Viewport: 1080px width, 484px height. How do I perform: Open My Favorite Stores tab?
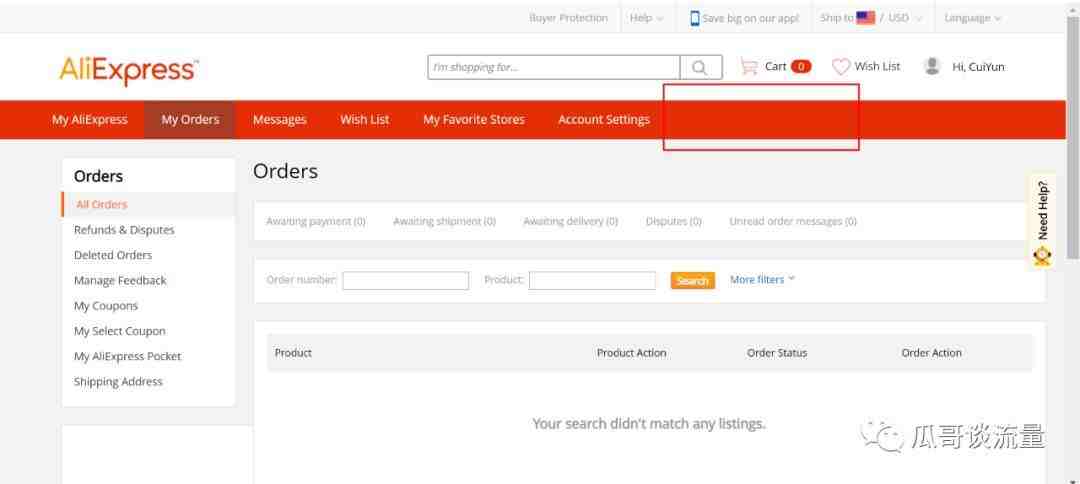[x=474, y=120]
